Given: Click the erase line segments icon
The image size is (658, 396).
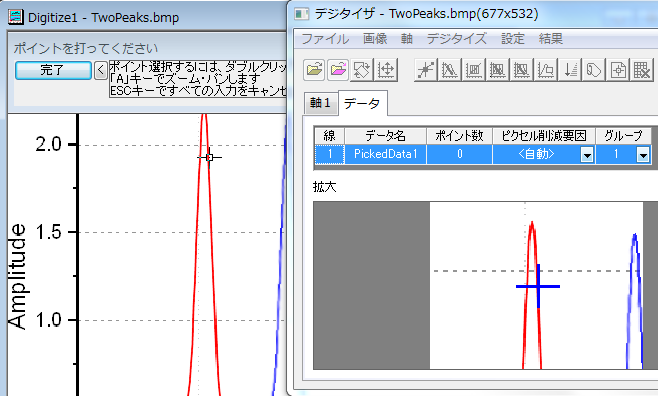Looking at the screenshot, I should tap(449, 70).
